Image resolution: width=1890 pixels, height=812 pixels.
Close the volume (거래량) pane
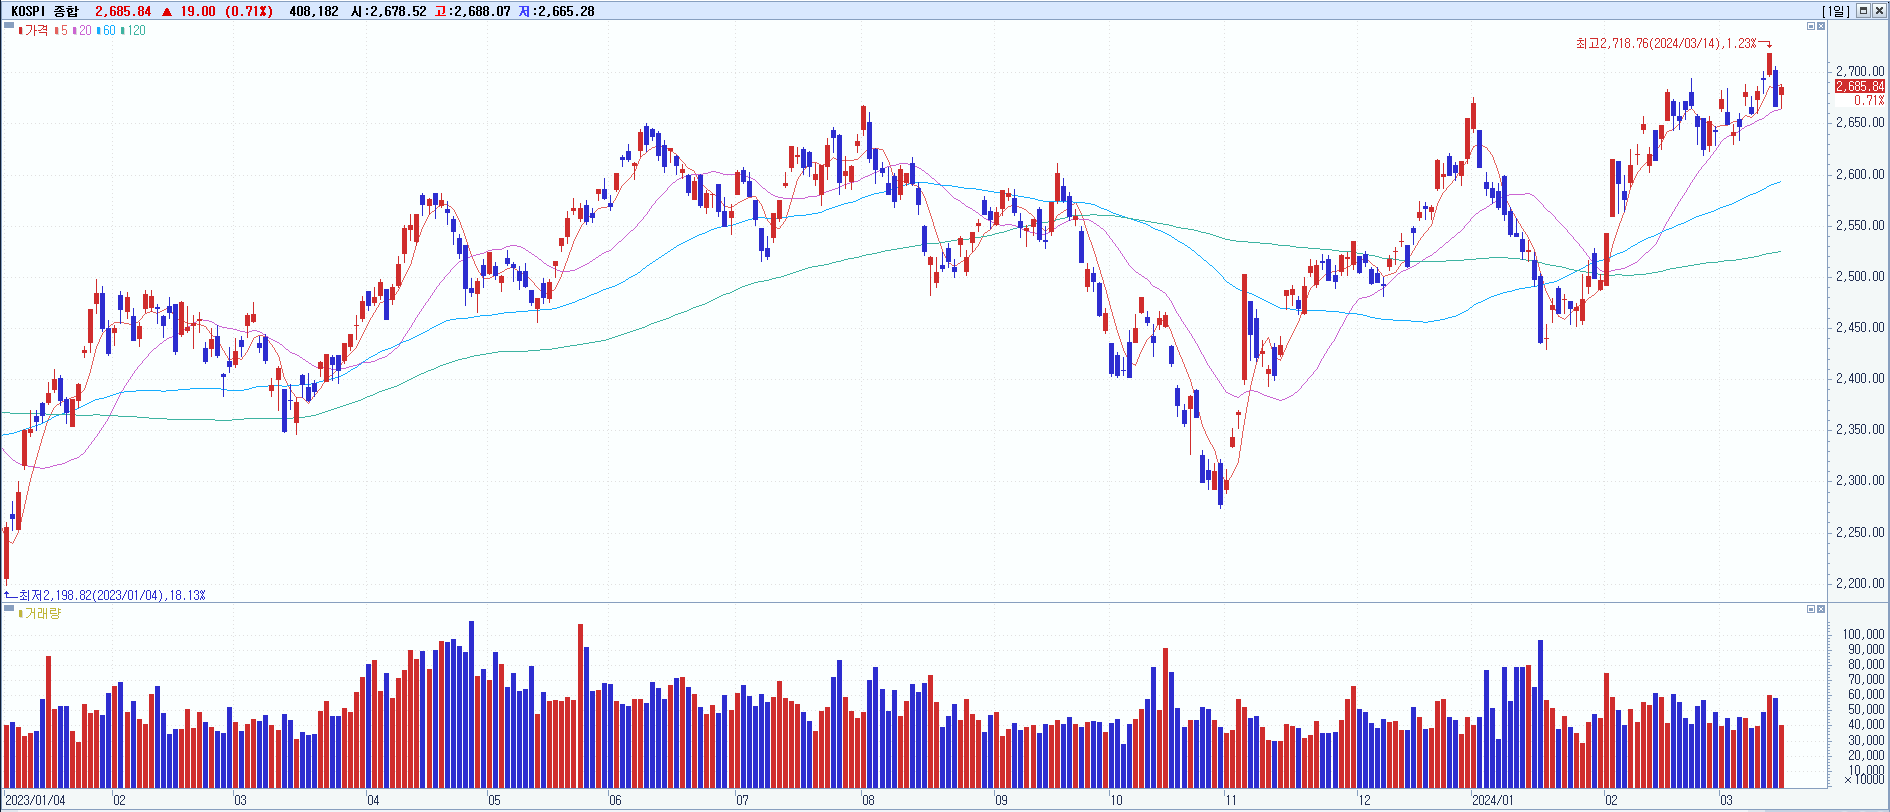[x=1821, y=609]
